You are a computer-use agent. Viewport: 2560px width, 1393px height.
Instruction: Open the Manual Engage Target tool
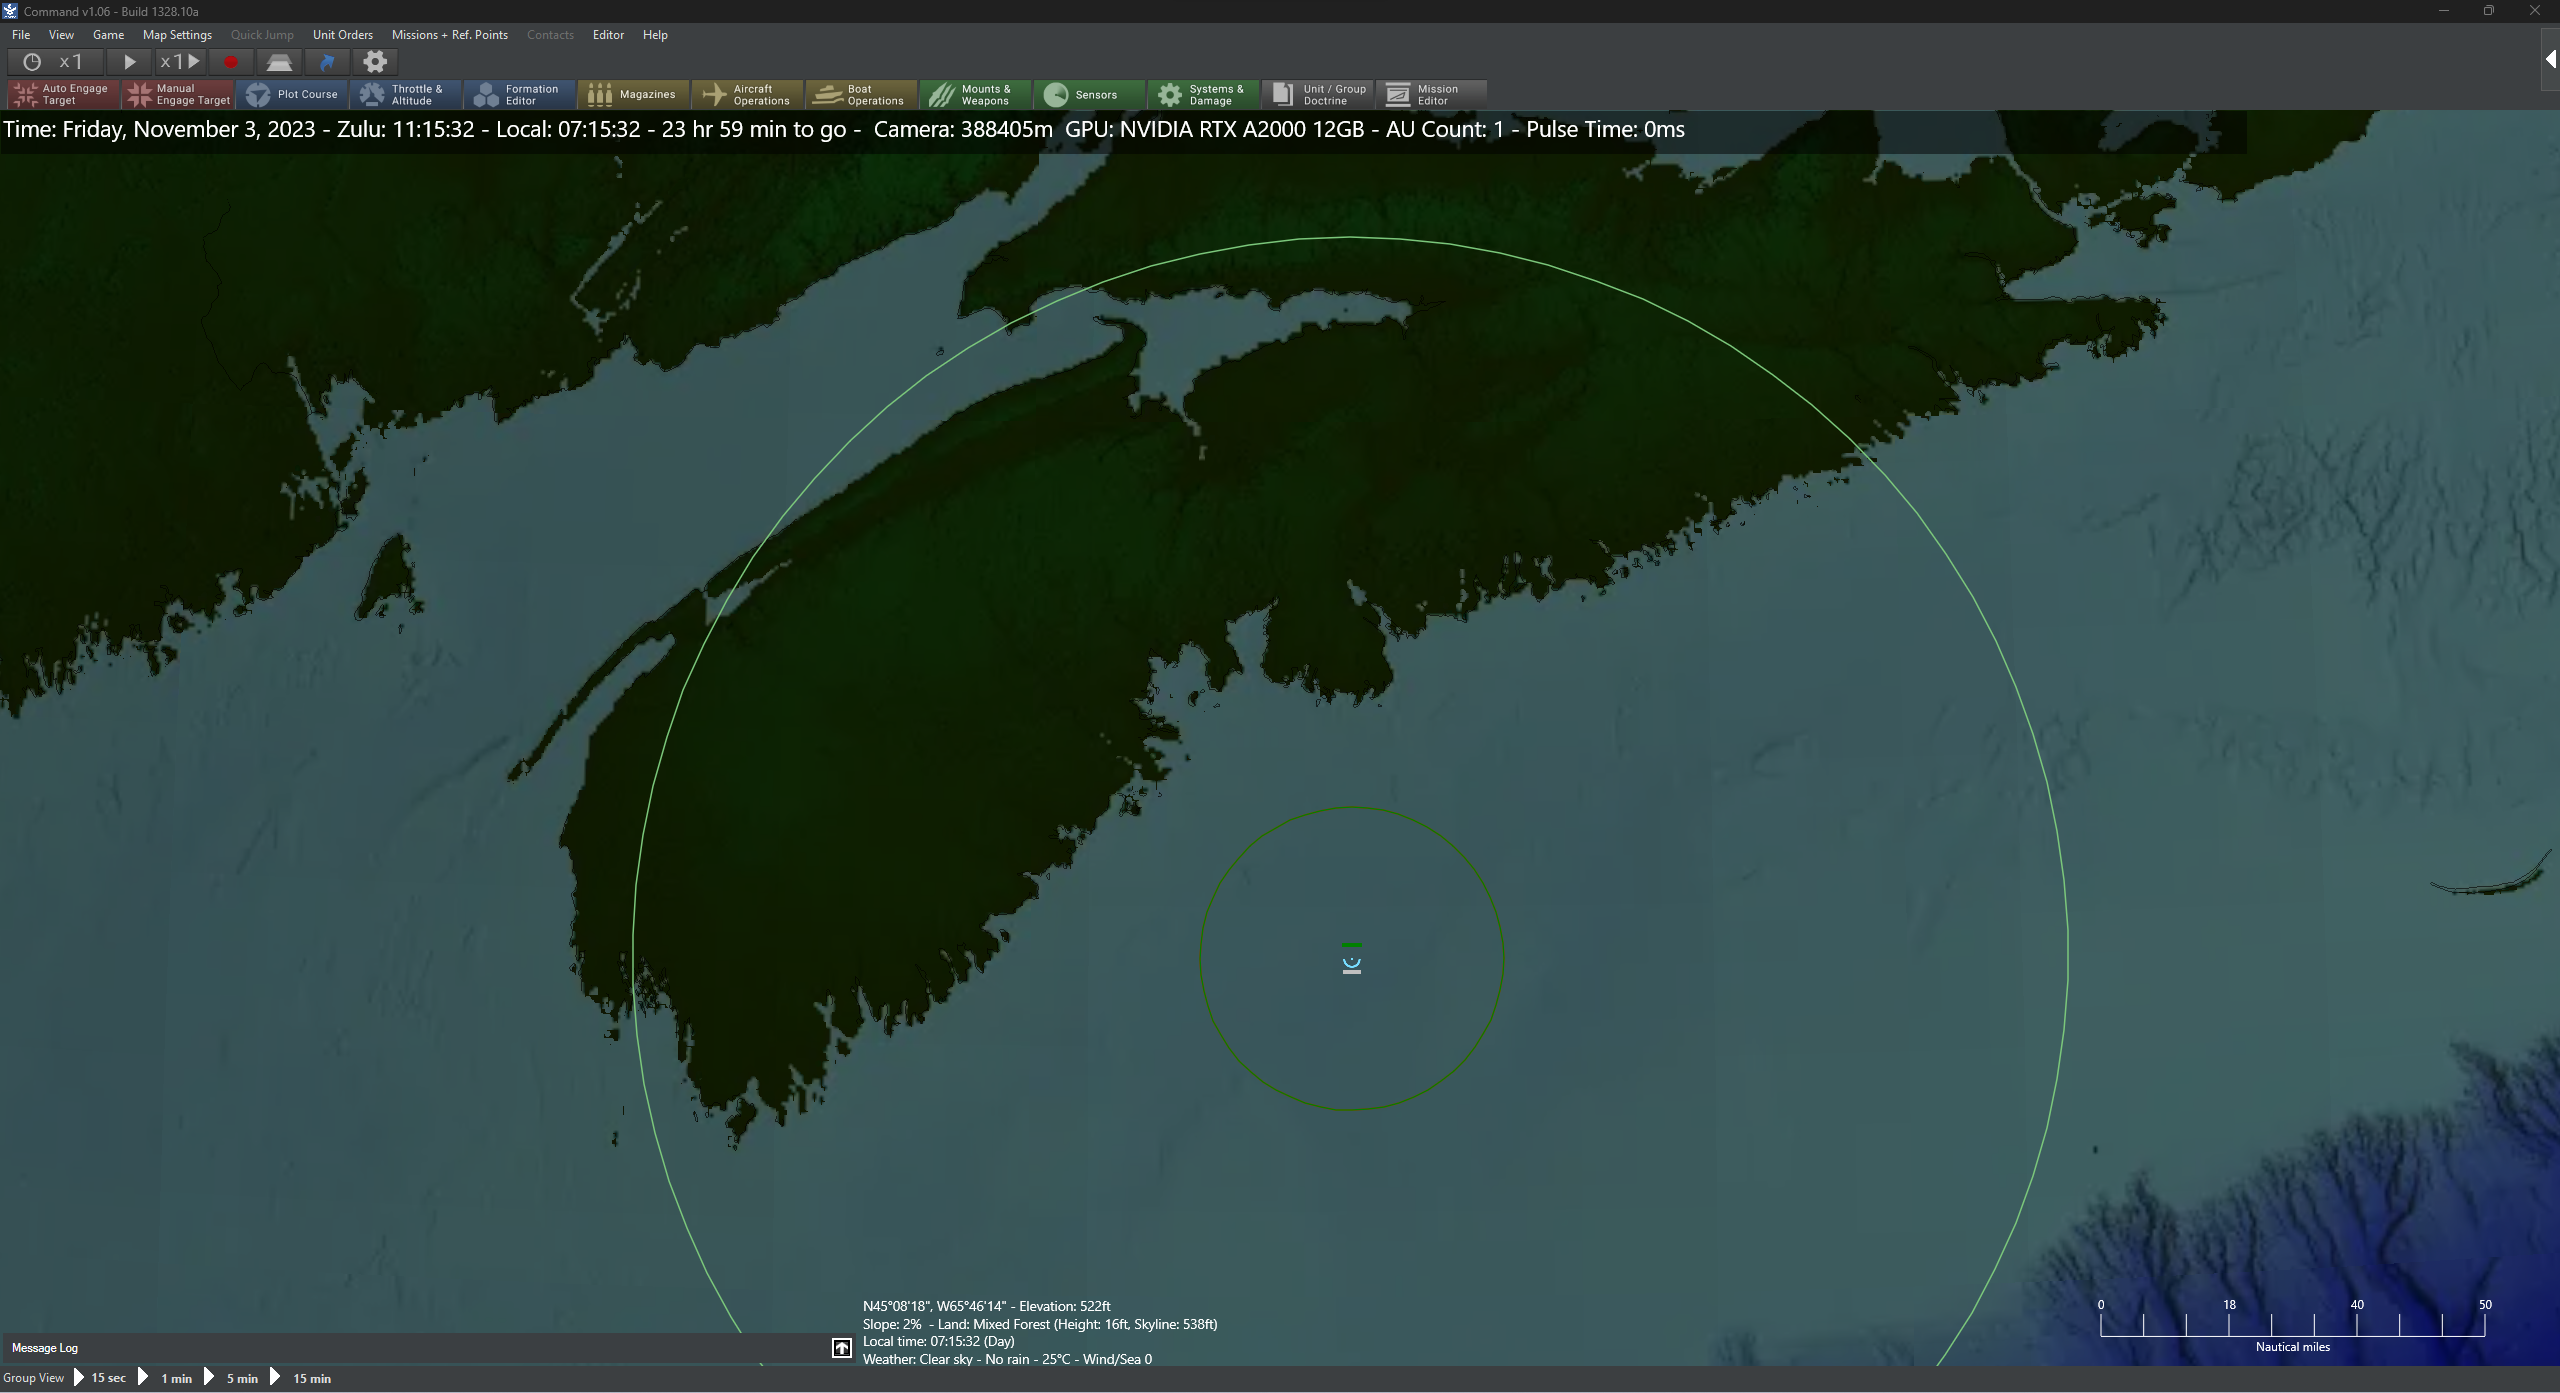tap(178, 94)
